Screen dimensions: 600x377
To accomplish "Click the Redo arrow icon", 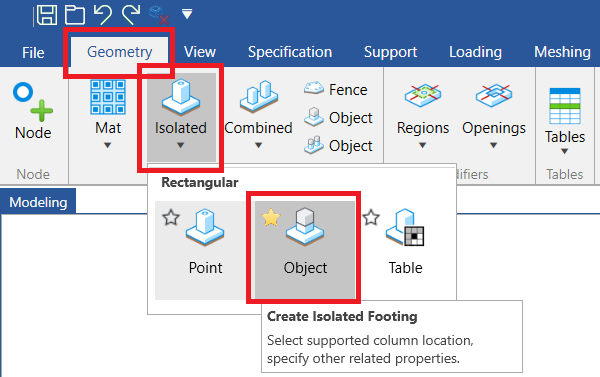I will tap(131, 15).
